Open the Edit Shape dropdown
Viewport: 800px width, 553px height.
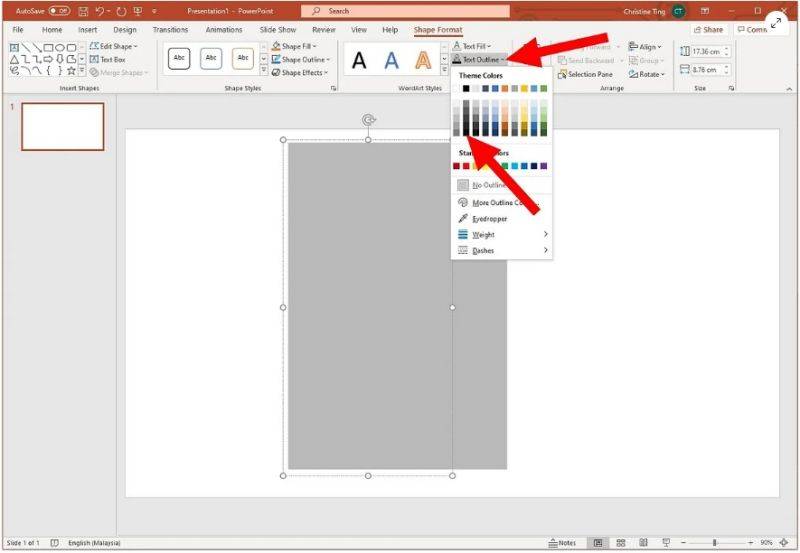click(113, 46)
